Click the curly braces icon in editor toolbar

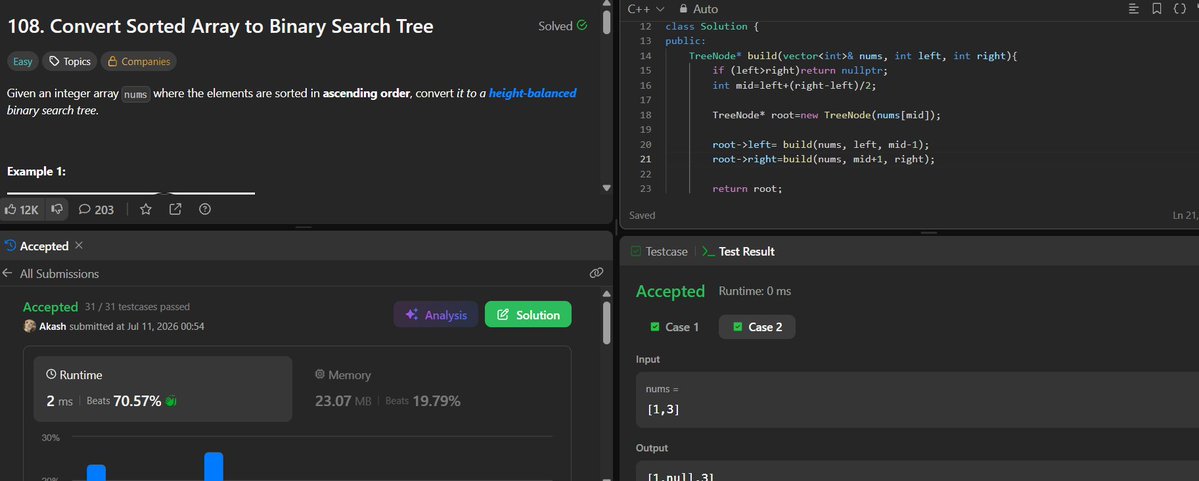1181,9
